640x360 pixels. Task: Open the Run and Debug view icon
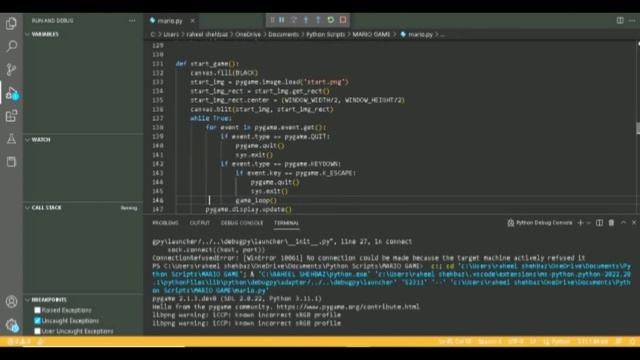coord(11,93)
